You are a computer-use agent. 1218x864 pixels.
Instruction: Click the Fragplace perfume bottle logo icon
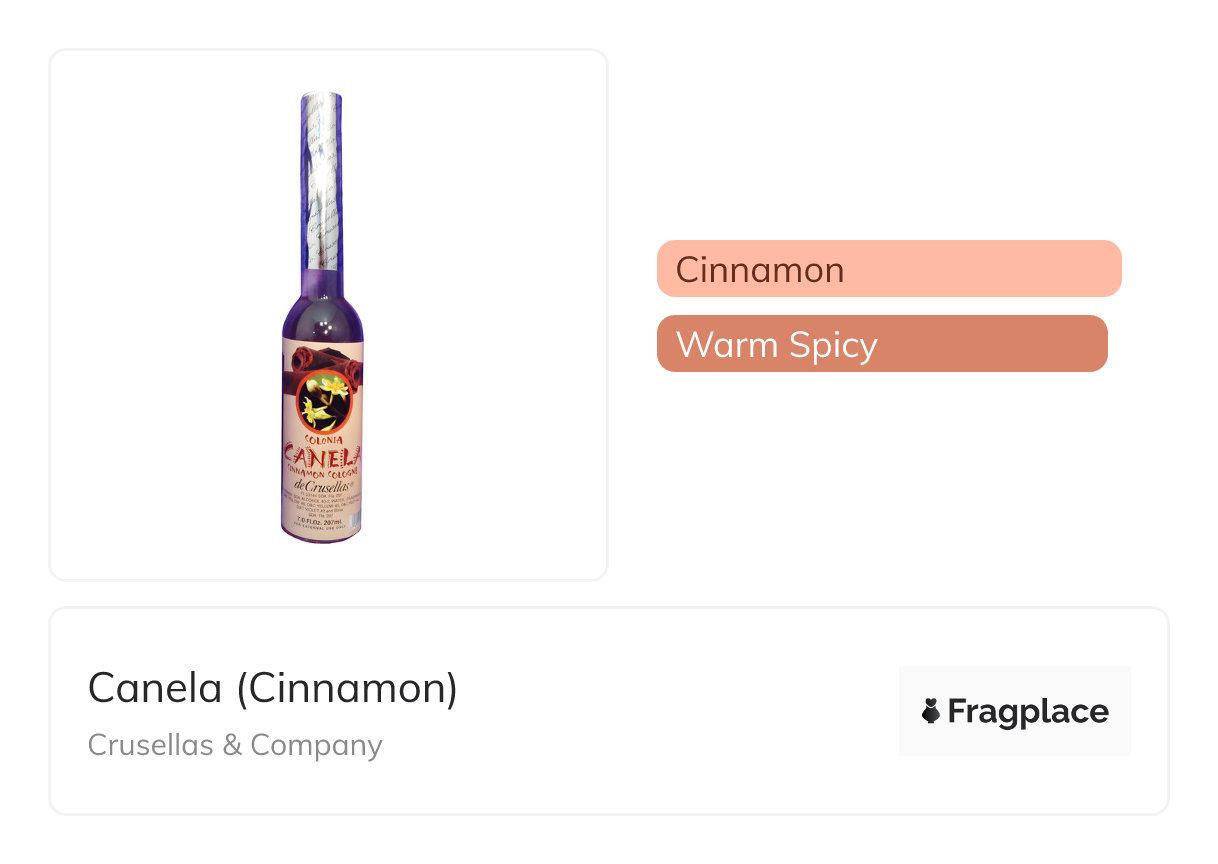tap(931, 711)
